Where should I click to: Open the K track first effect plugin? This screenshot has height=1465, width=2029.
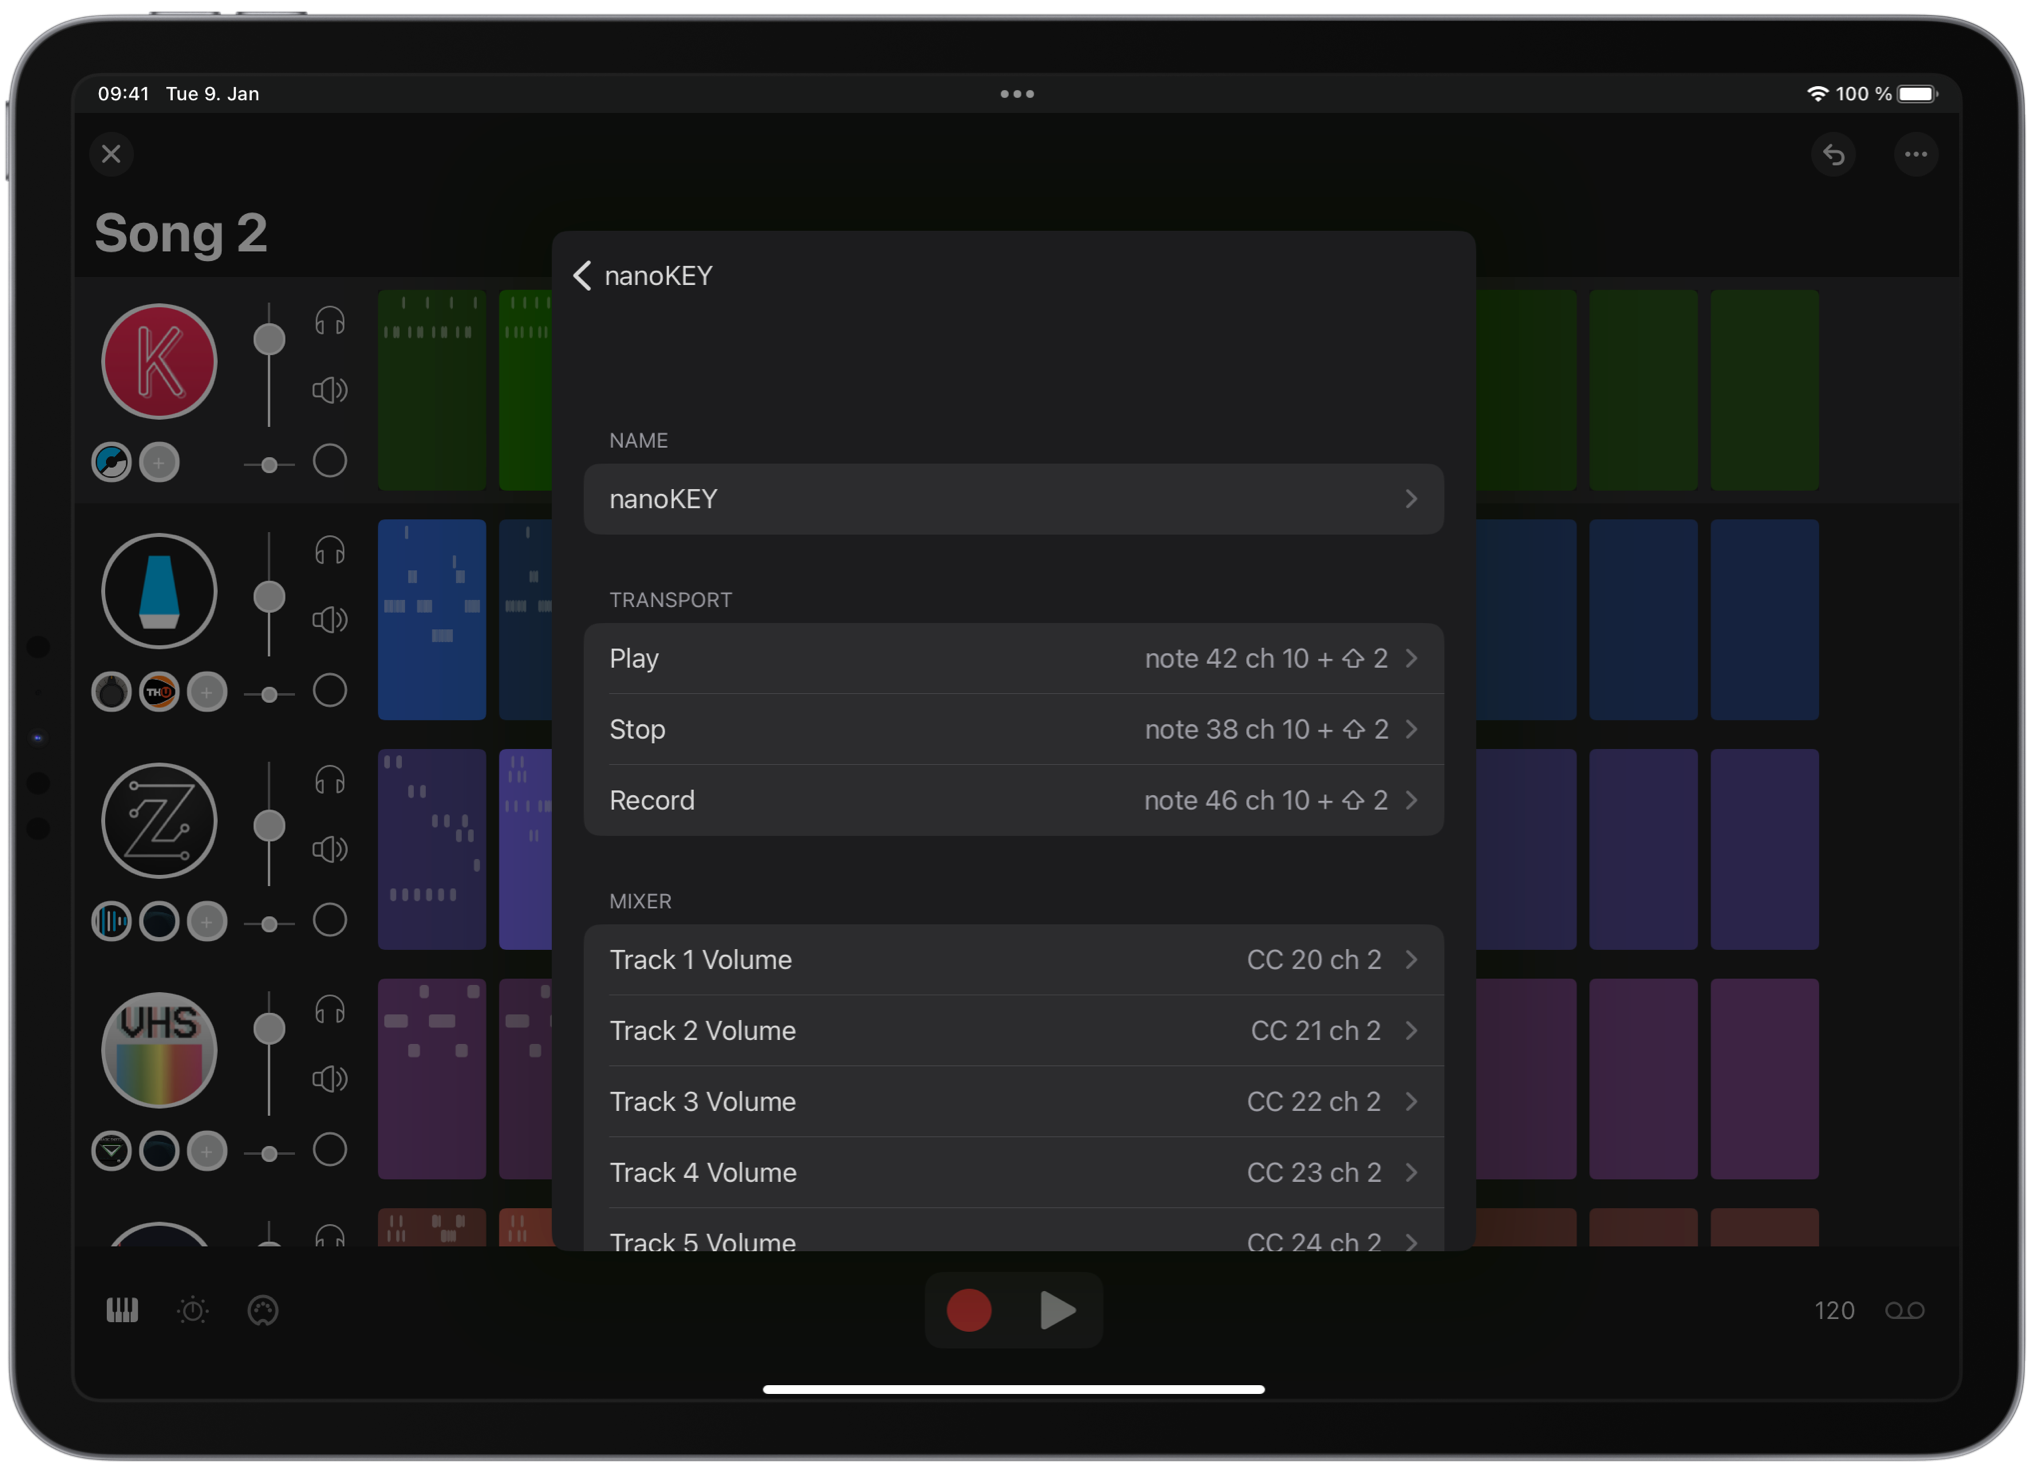tap(111, 462)
